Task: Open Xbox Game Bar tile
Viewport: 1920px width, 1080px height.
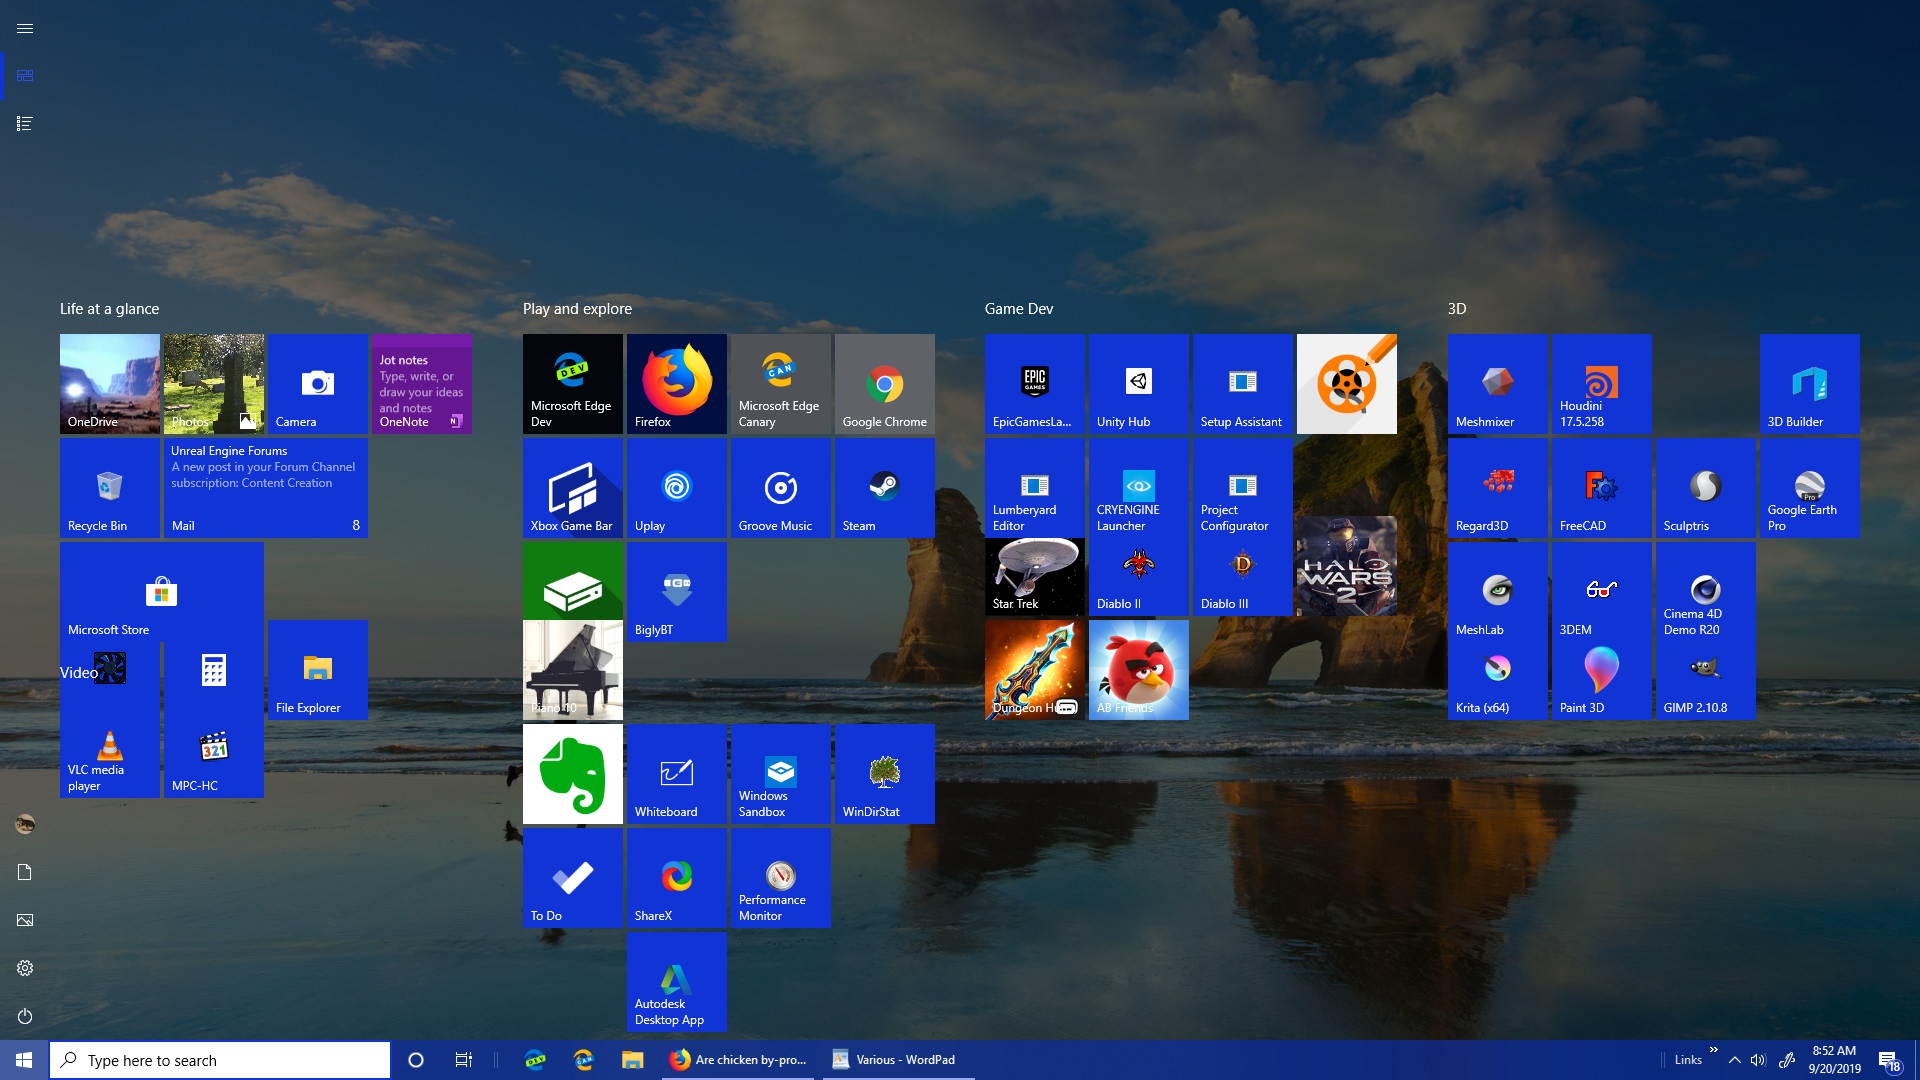Action: point(572,488)
